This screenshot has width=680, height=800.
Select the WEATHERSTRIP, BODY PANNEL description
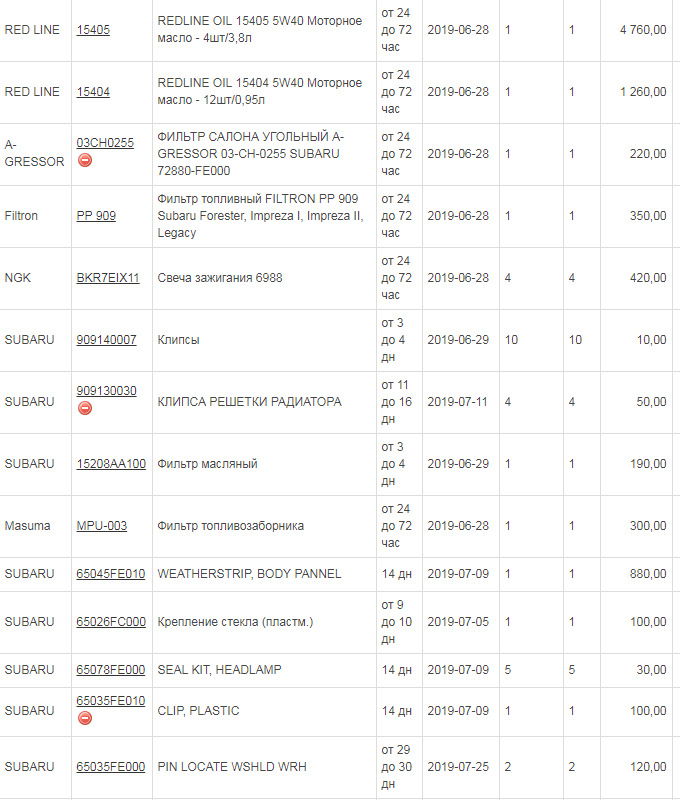(x=249, y=574)
